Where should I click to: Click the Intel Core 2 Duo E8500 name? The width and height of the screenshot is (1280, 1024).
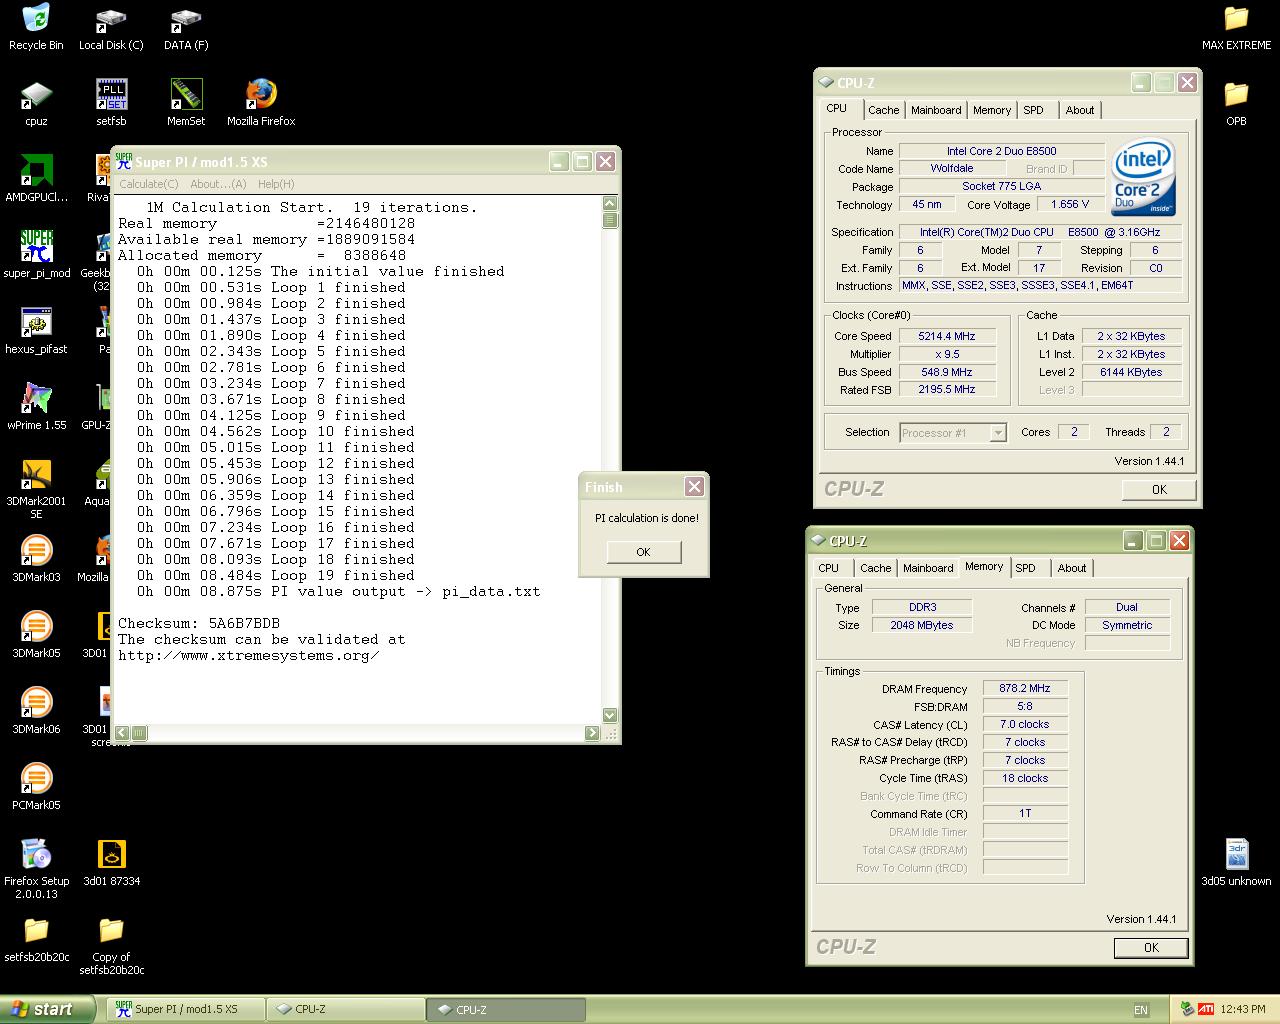(1001, 151)
